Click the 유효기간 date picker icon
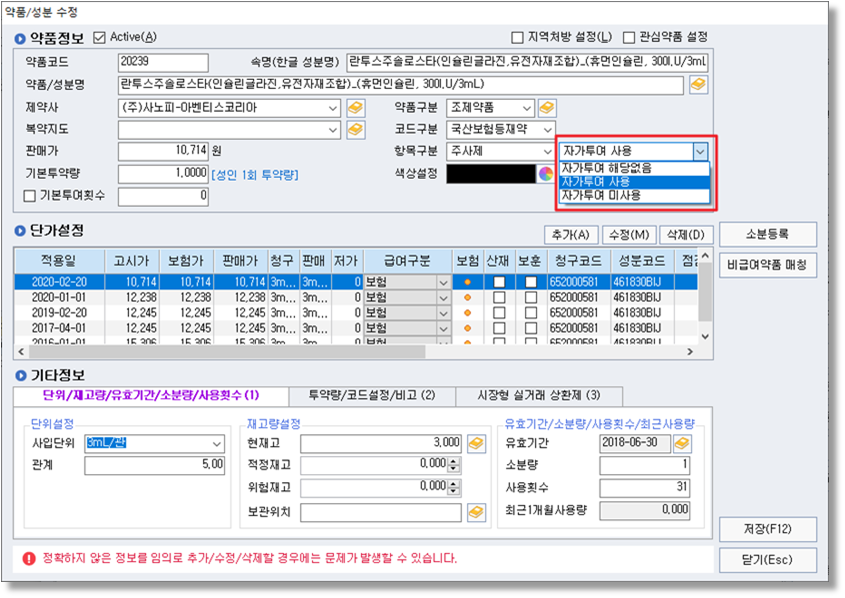 682,442
